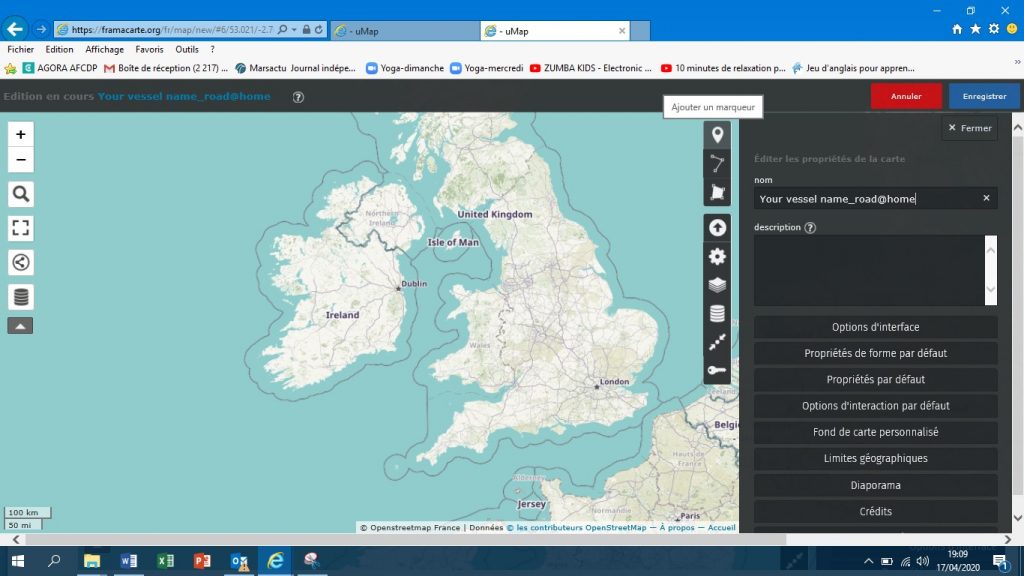
Task: Open the Favoris menu
Action: click(149, 49)
